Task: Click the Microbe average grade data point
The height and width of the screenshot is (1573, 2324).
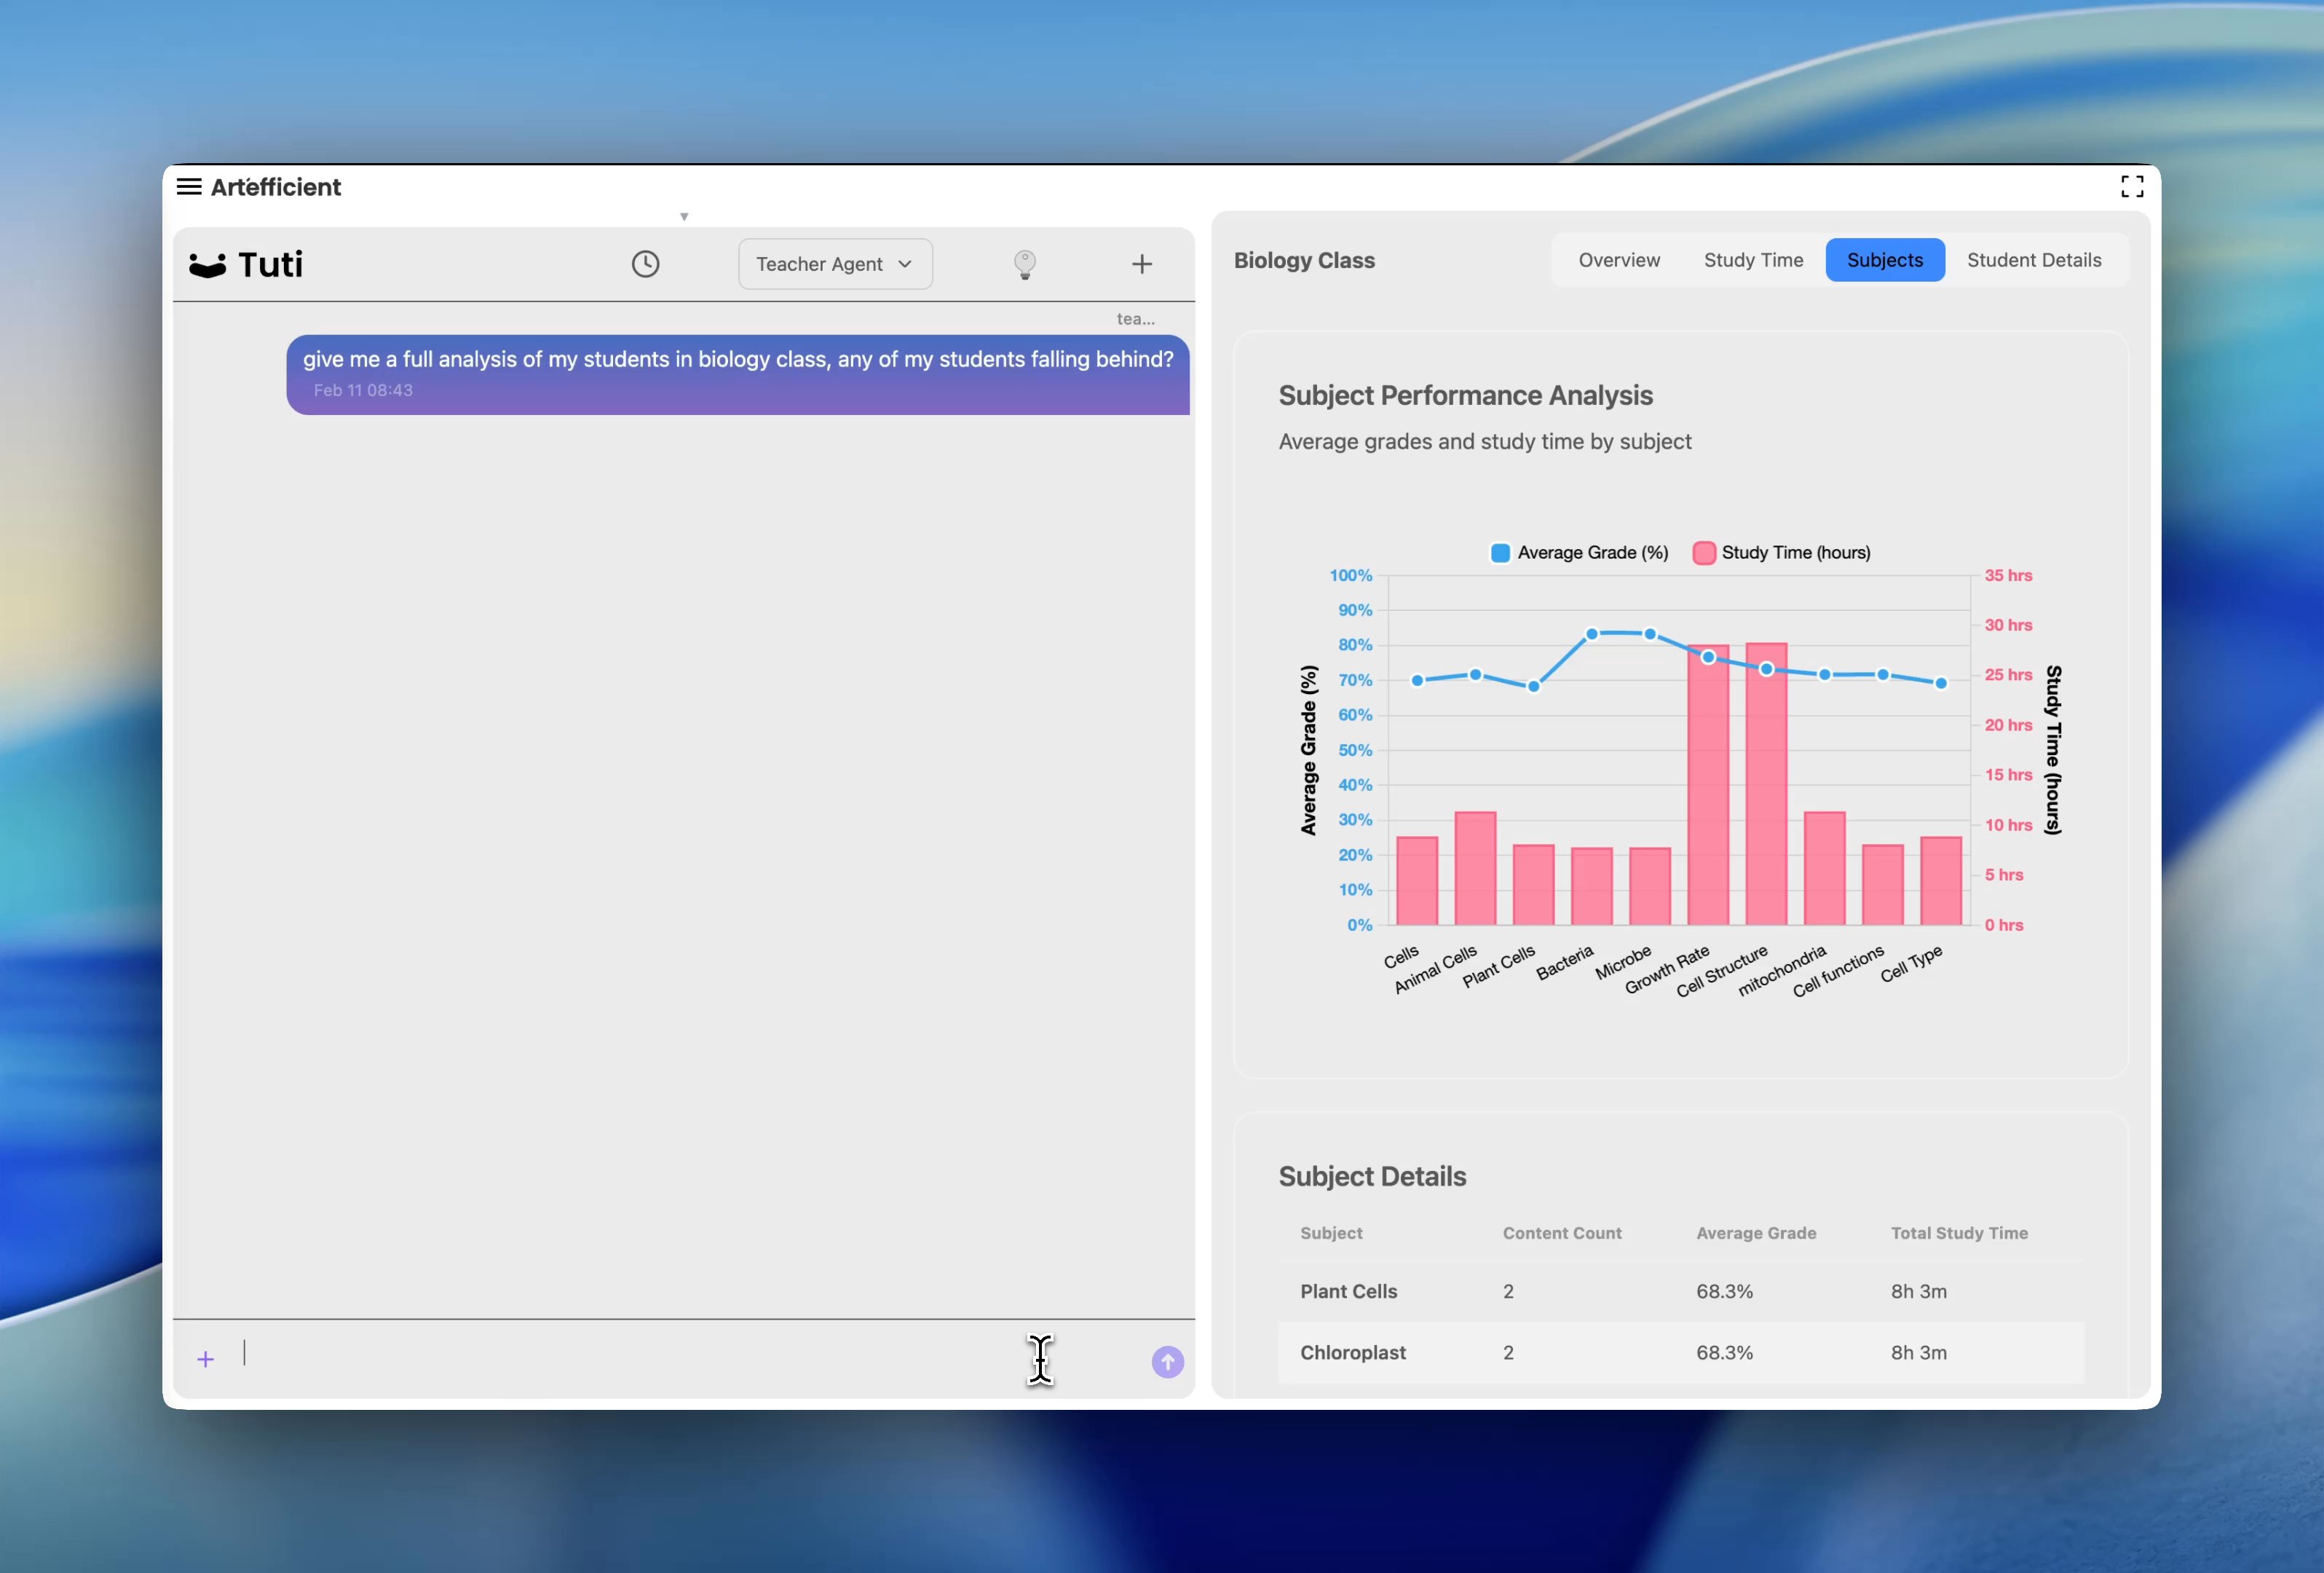Action: (x=1650, y=634)
